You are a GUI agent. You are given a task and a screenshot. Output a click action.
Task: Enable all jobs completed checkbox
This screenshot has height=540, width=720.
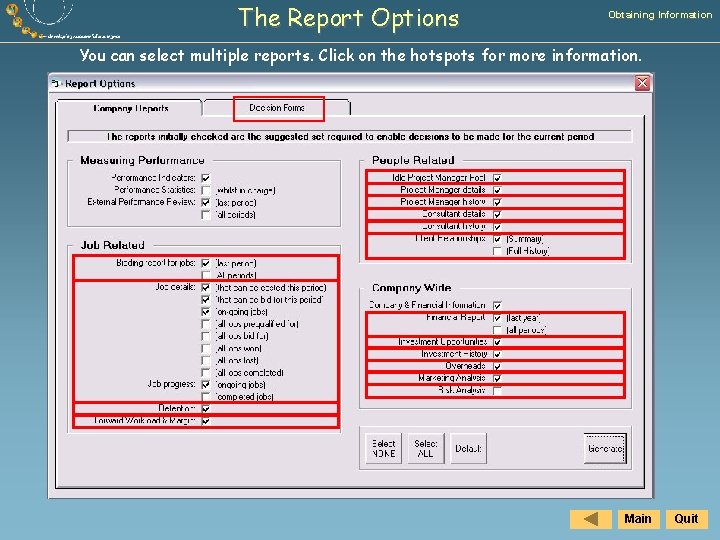click(206, 372)
